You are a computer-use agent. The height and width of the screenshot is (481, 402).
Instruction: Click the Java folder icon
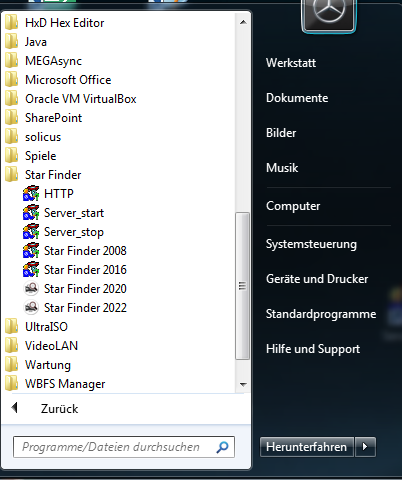coord(12,42)
